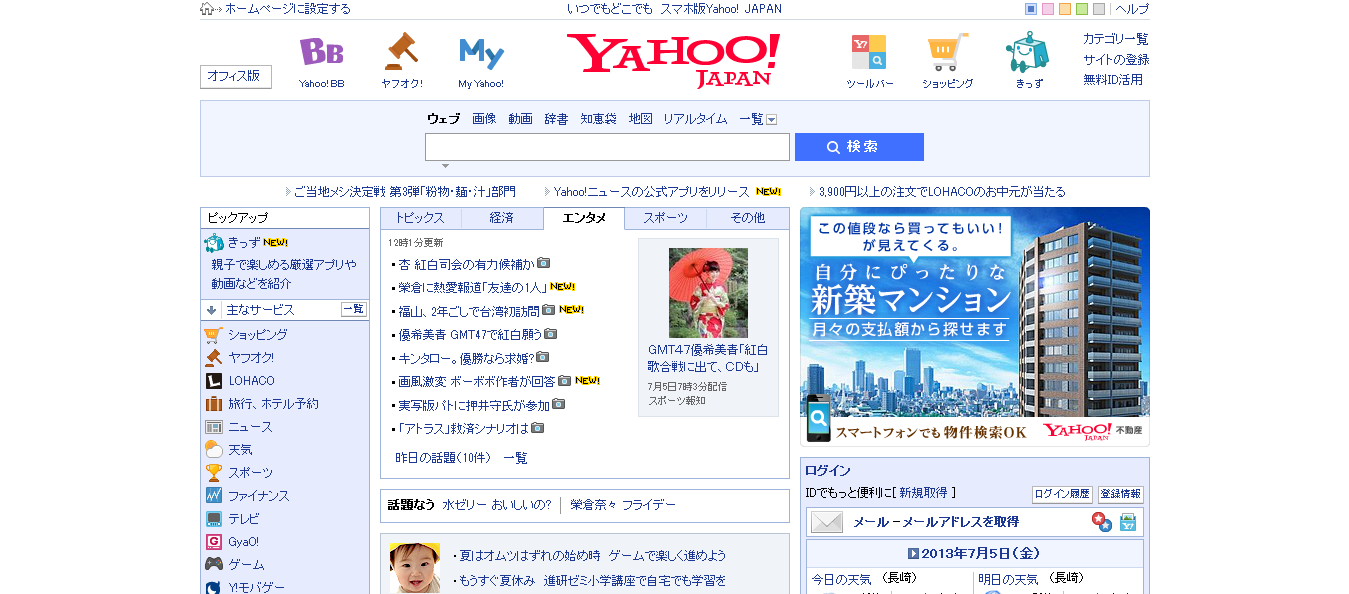Open the kimono girl news thumbnail
Screen dimensions: 1349x594
(x=708, y=292)
